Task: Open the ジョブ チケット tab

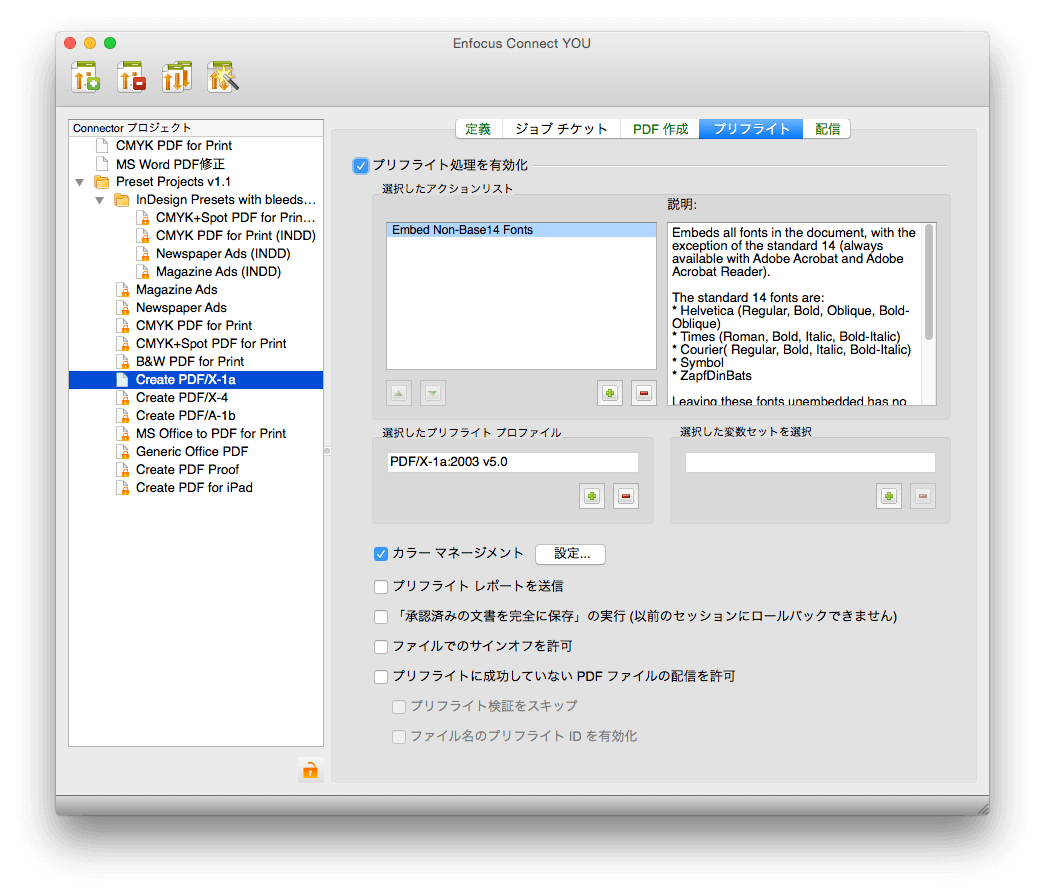Action: coord(561,129)
